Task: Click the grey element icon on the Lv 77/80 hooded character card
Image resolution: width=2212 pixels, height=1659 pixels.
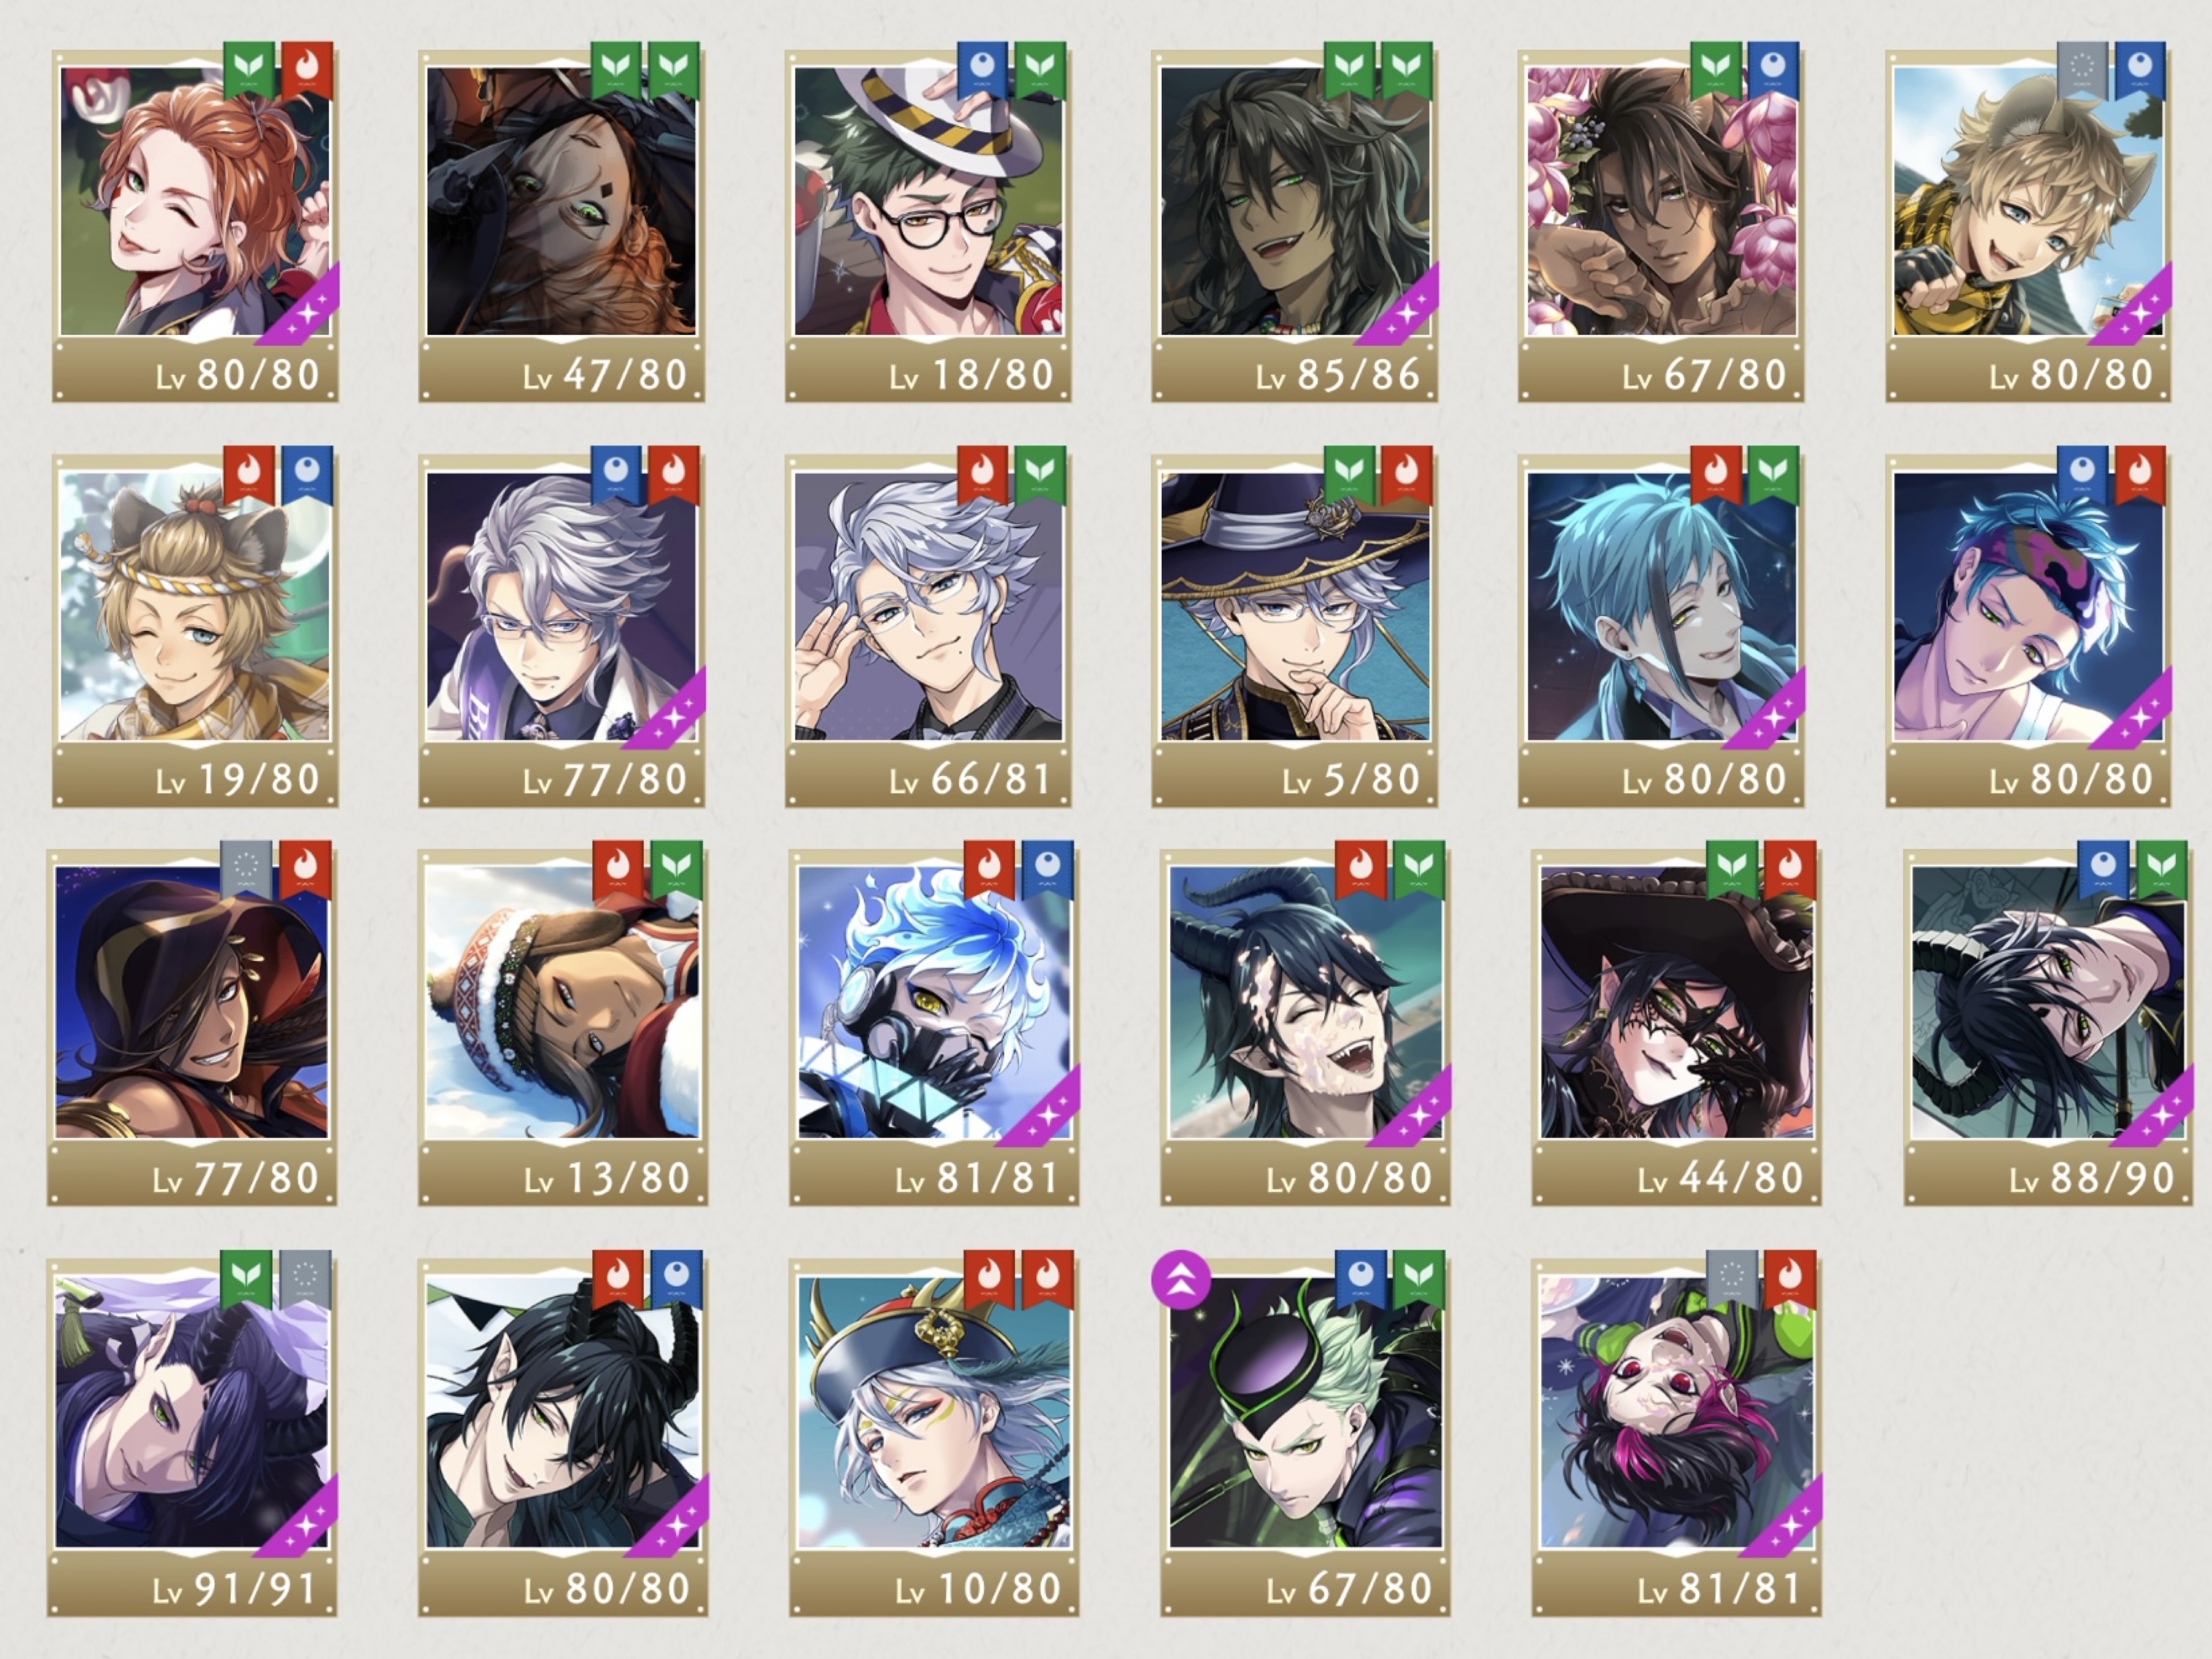Action: click(x=247, y=868)
